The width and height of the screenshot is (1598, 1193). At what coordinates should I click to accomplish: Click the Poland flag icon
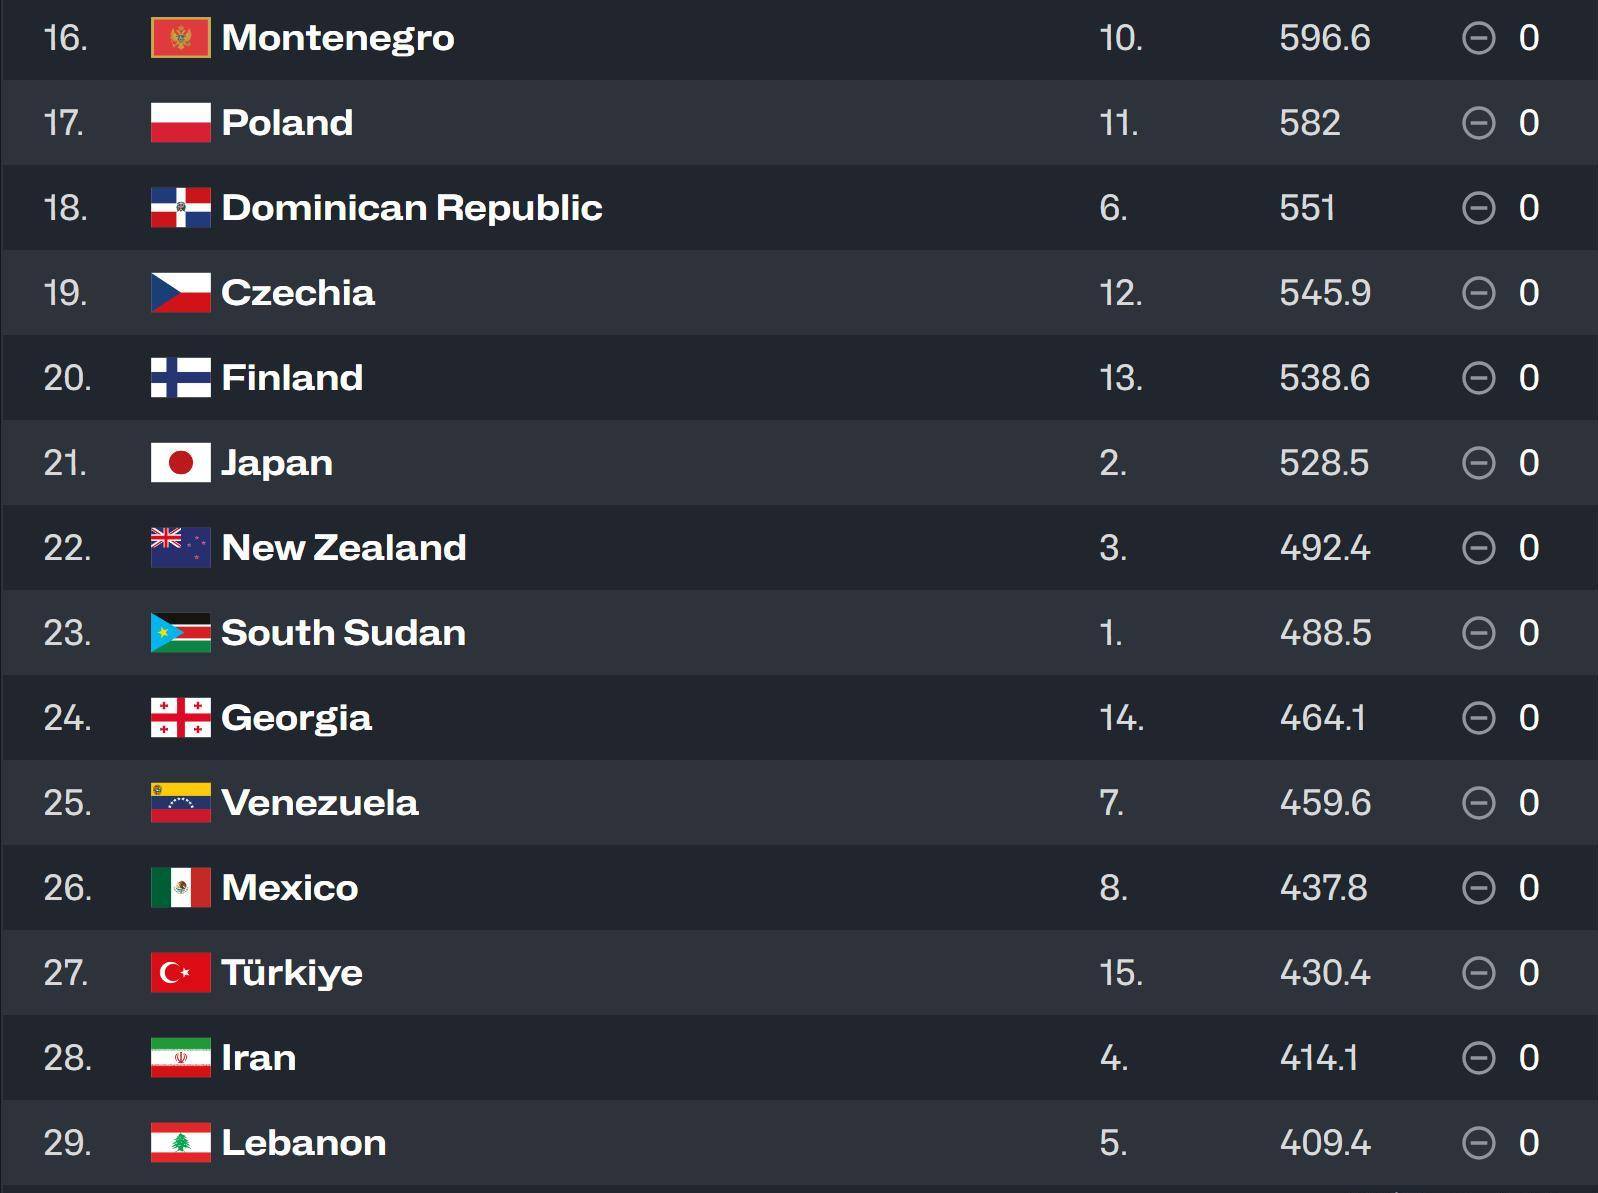180,123
